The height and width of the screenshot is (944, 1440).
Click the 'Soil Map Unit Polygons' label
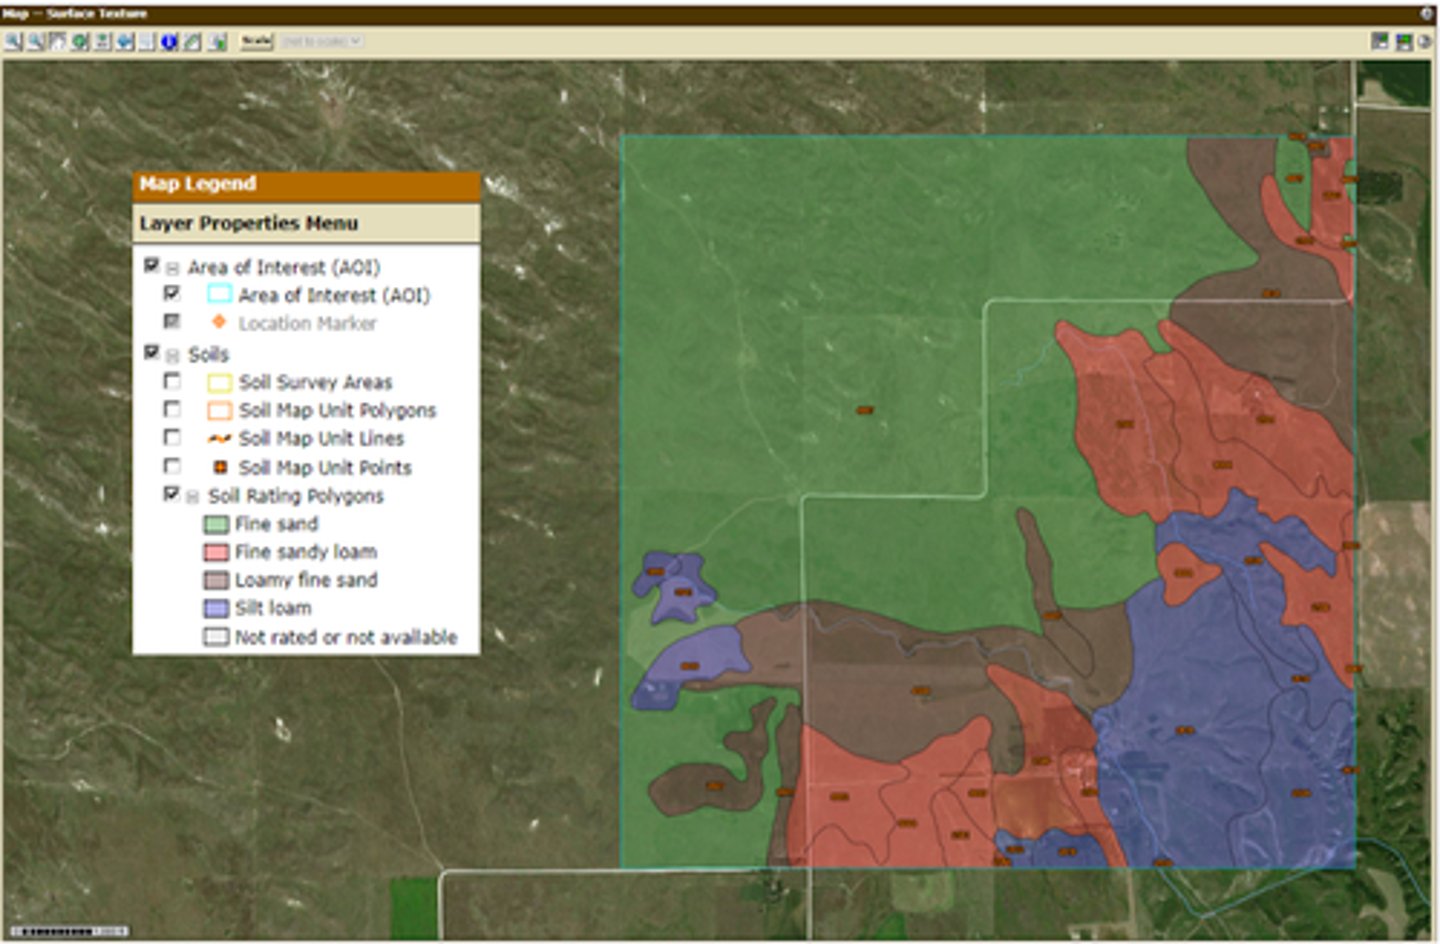pos(337,410)
